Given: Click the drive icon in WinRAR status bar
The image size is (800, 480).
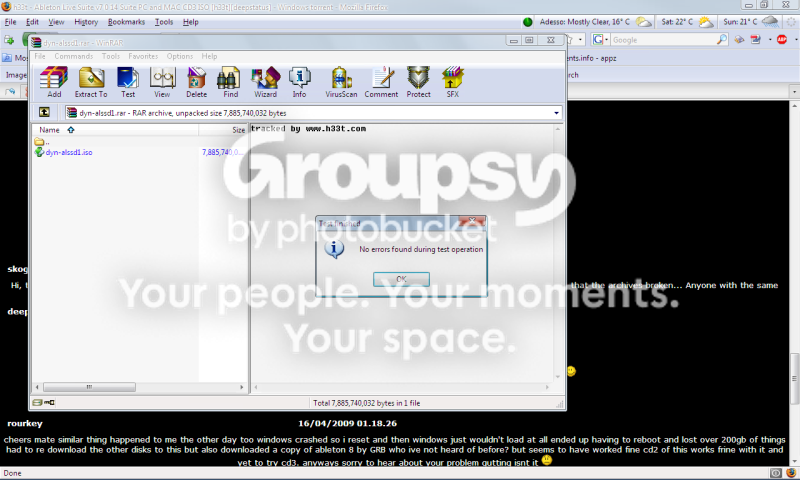Looking at the screenshot, I should click(37, 402).
